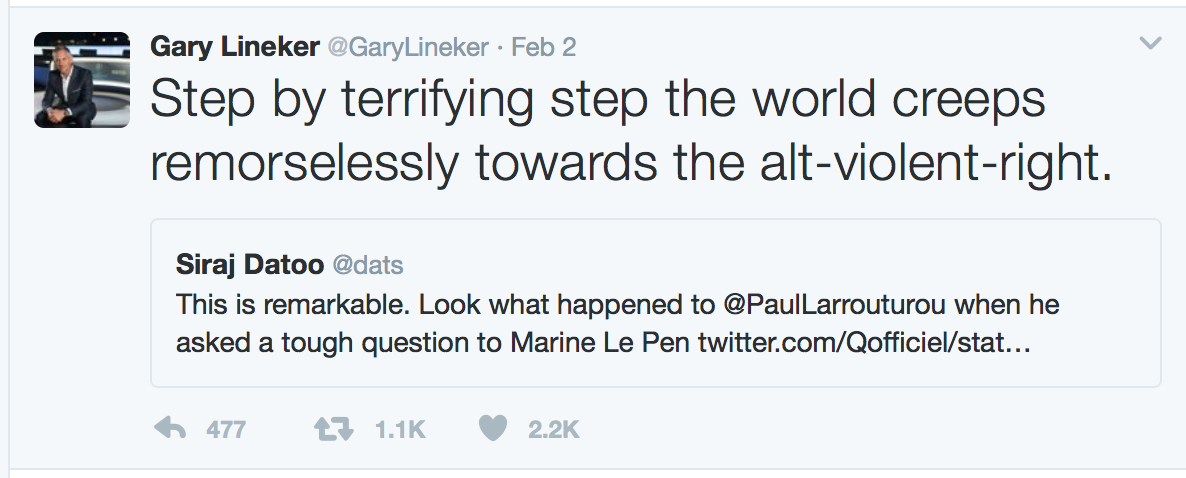Image resolution: width=1186 pixels, height=478 pixels.
Task: Click the @dats handle
Action: pos(367,265)
